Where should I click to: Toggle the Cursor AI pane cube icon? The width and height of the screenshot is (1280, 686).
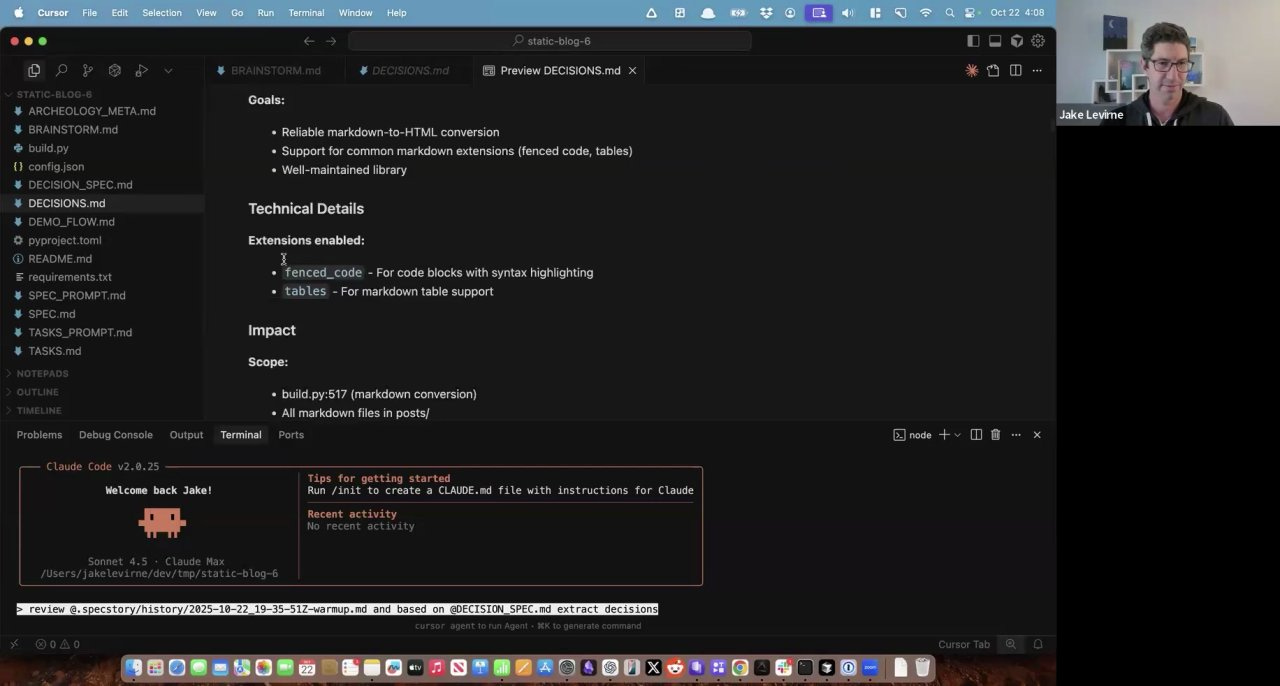point(1017,41)
